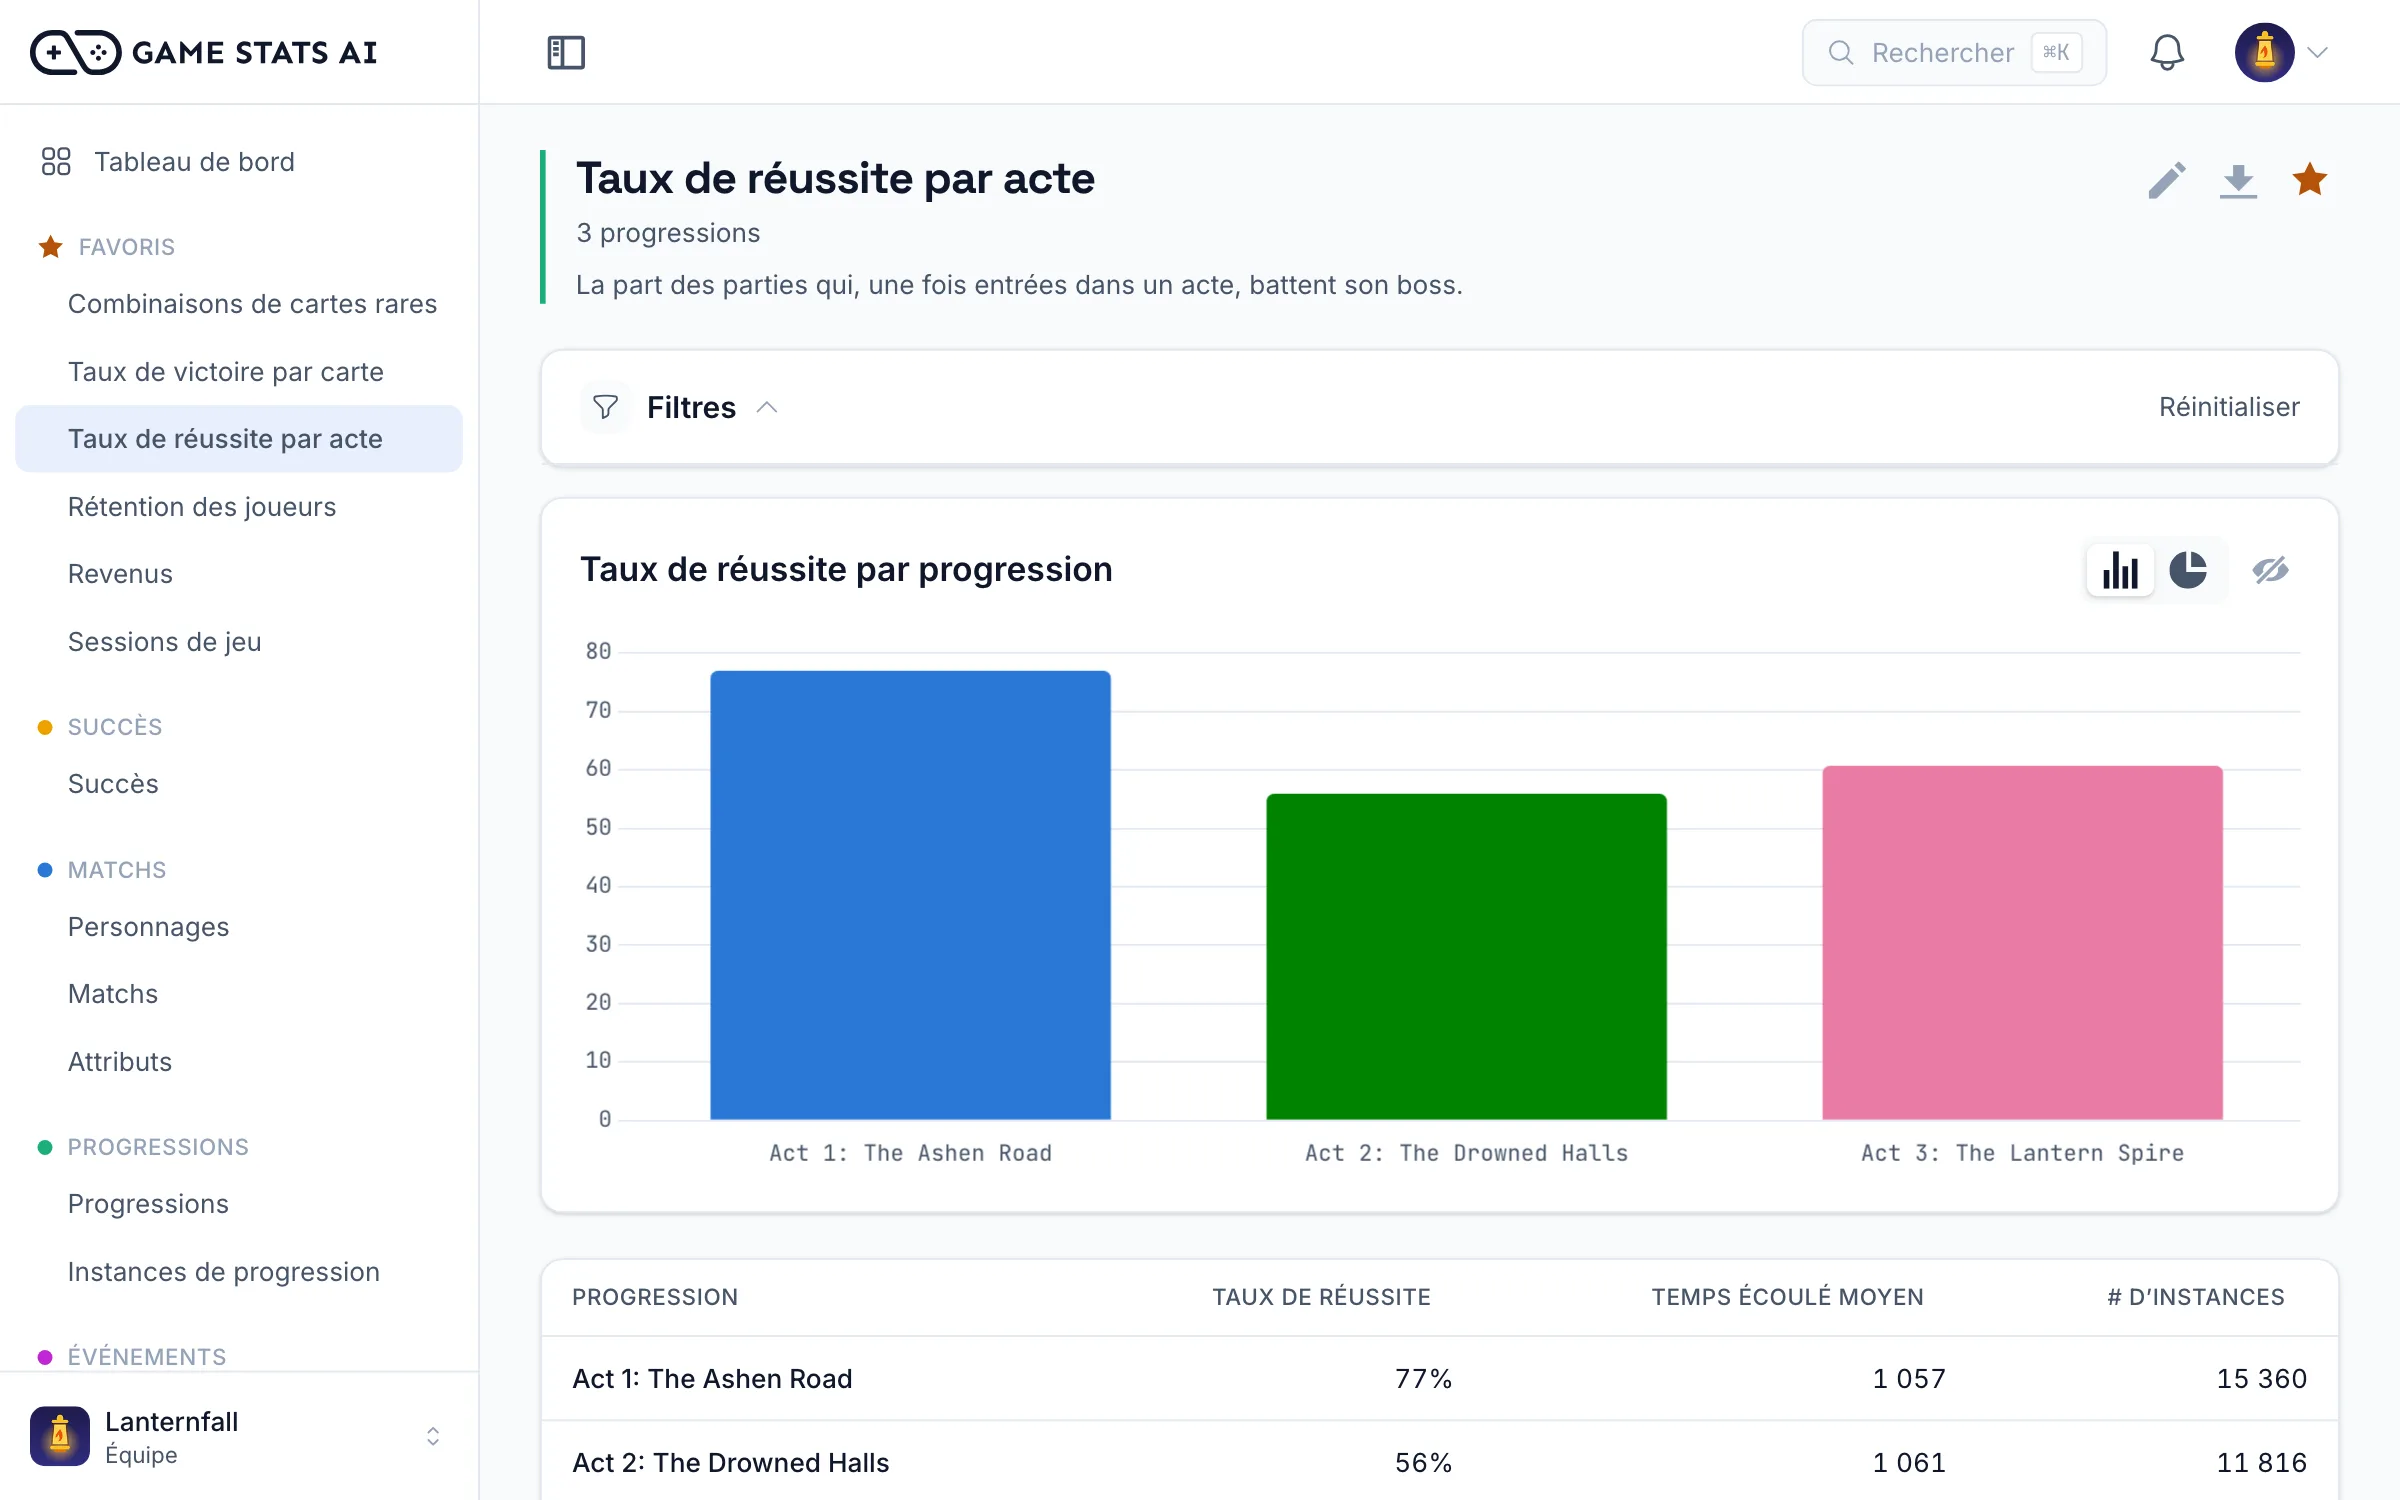Click Act 1: The Ashen Road table row
Screen dimensions: 2400x1500
[1440, 1379]
